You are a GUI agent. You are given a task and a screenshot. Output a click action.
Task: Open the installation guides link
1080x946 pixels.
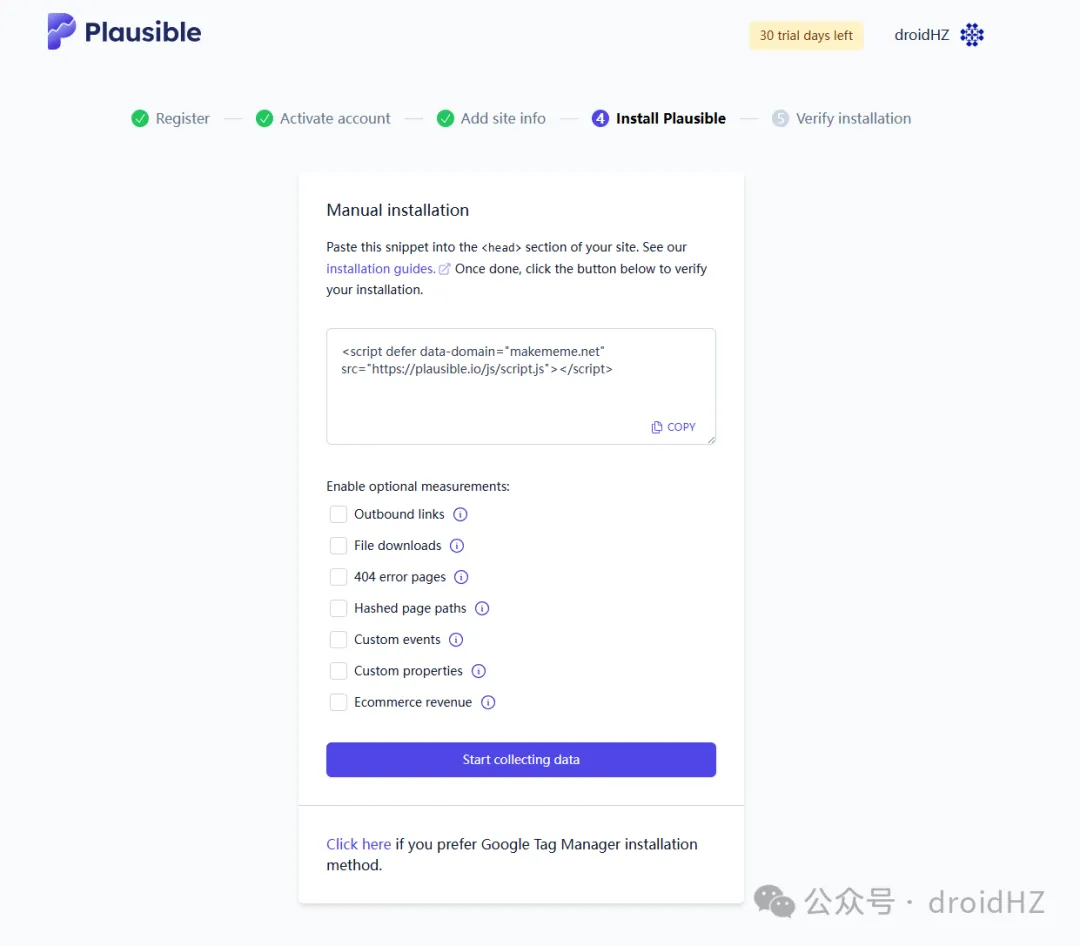(x=380, y=269)
